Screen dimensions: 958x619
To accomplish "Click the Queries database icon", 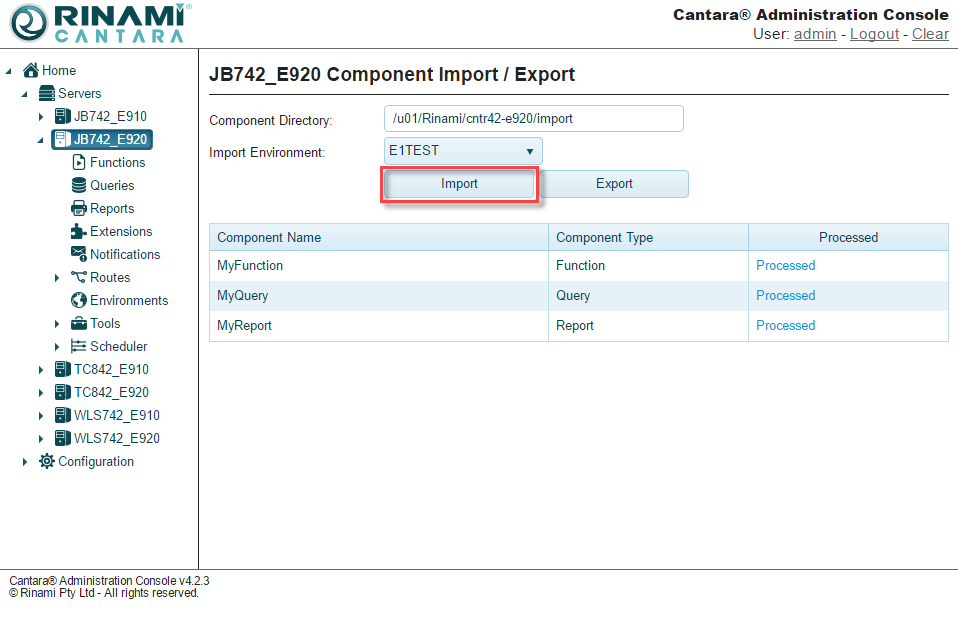I will click(79, 185).
